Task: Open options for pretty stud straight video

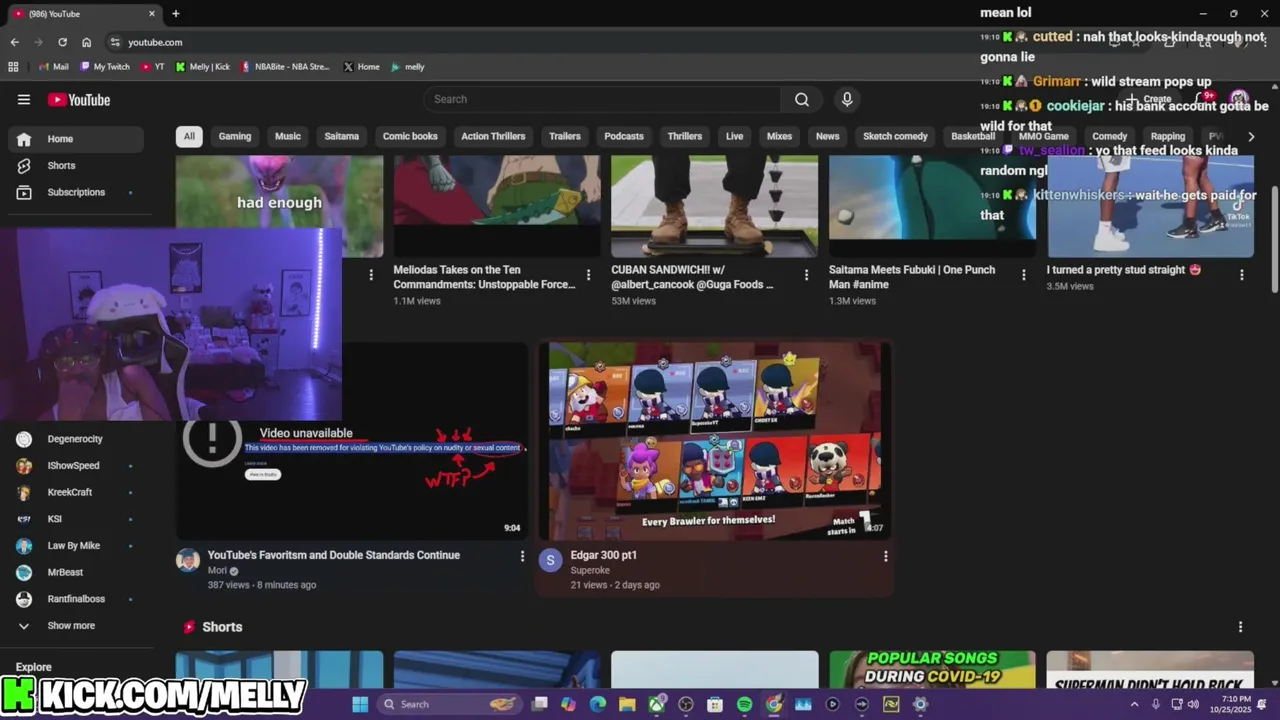Action: click(1242, 275)
